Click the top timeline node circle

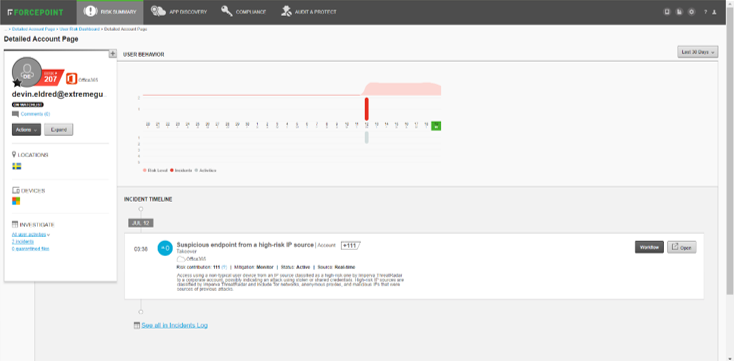pyautogui.click(x=141, y=209)
